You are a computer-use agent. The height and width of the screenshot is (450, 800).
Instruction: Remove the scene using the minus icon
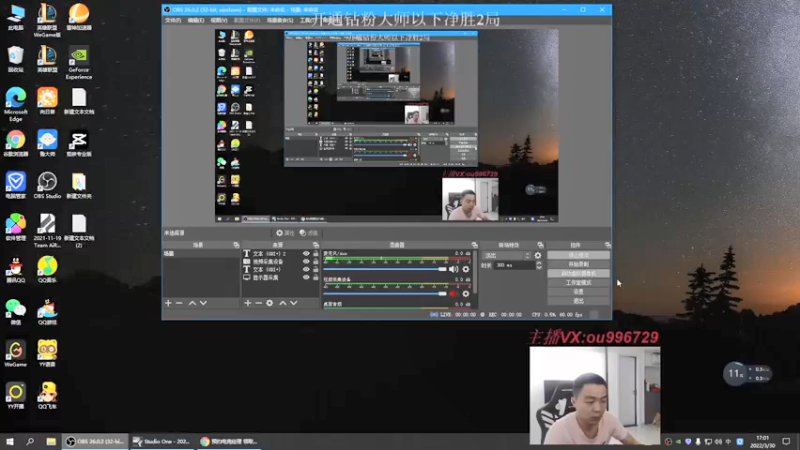[x=179, y=303]
